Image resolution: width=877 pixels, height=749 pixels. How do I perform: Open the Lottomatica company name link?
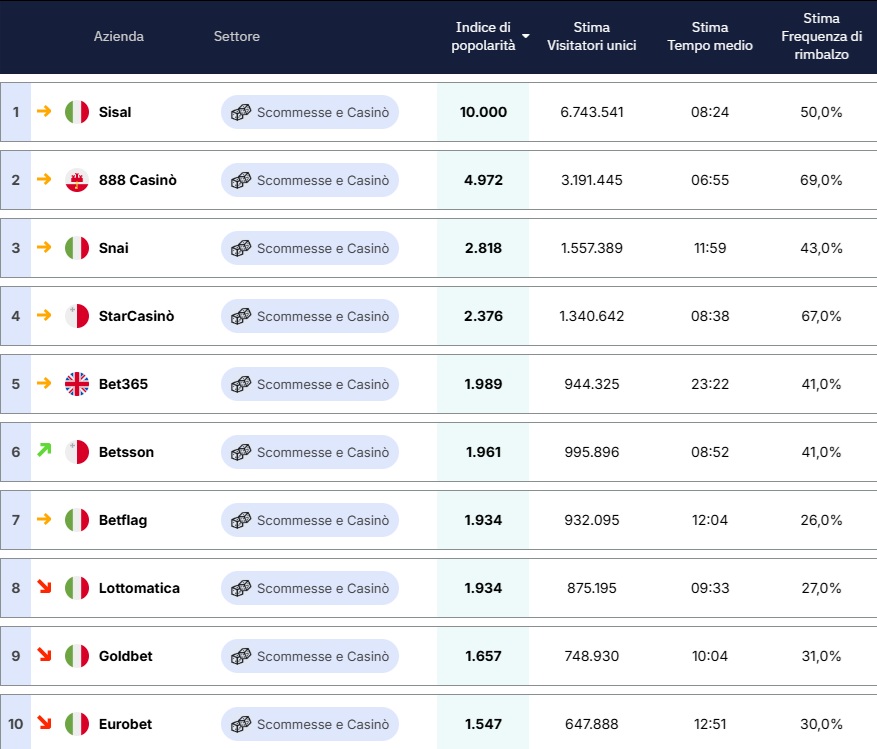pos(139,588)
